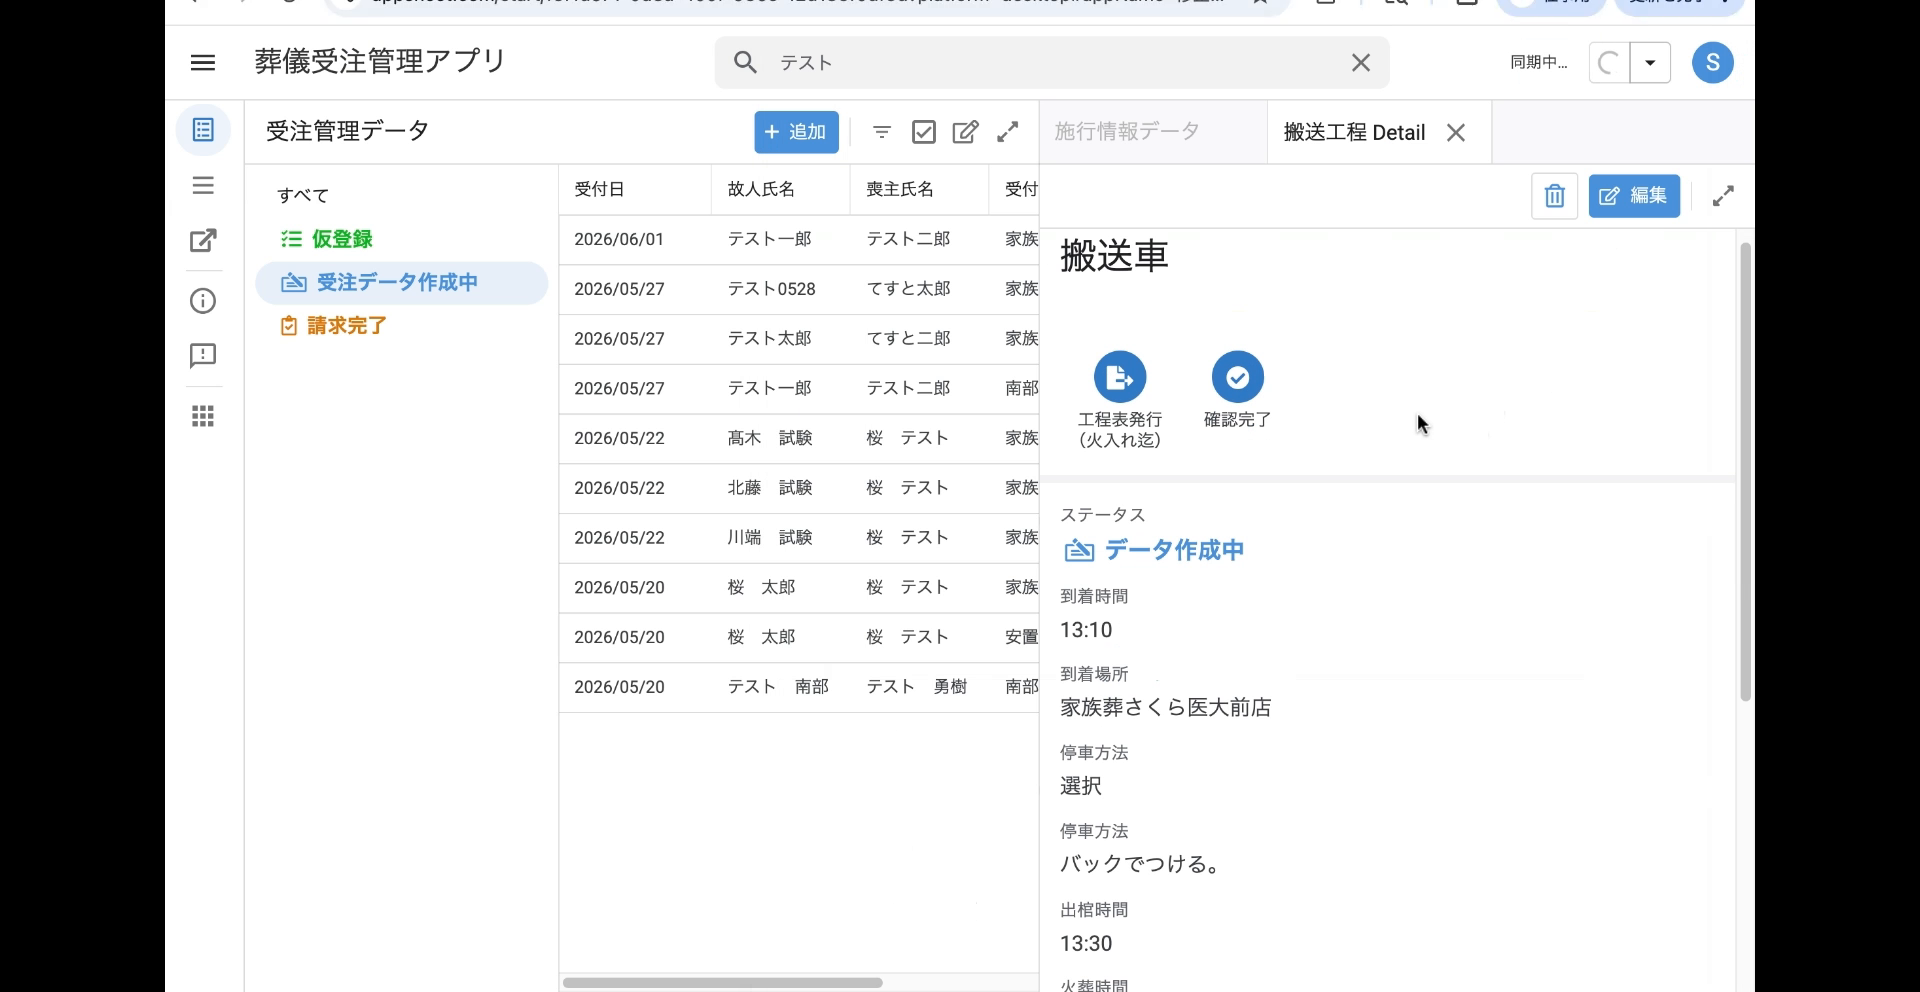Sort by the 受付日 column header
The height and width of the screenshot is (992, 1920).
[599, 189]
